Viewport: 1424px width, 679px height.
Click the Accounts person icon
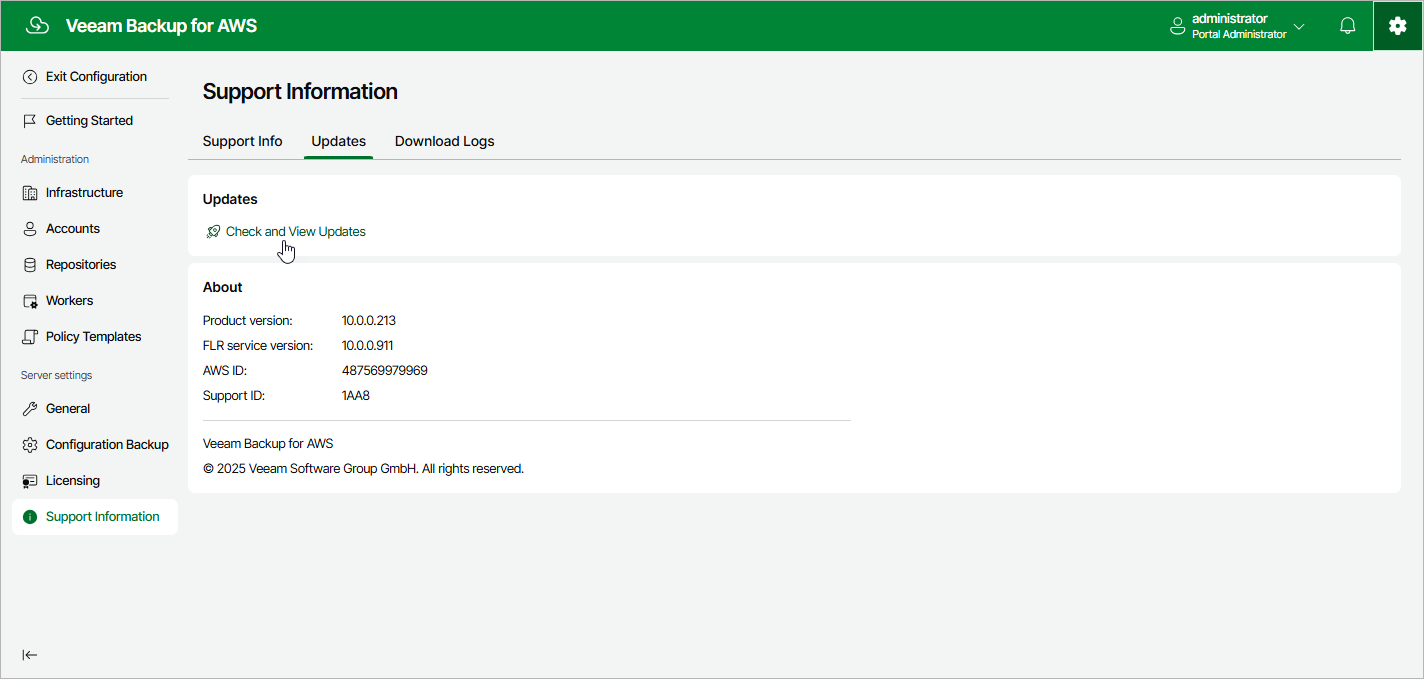pyautogui.click(x=30, y=229)
